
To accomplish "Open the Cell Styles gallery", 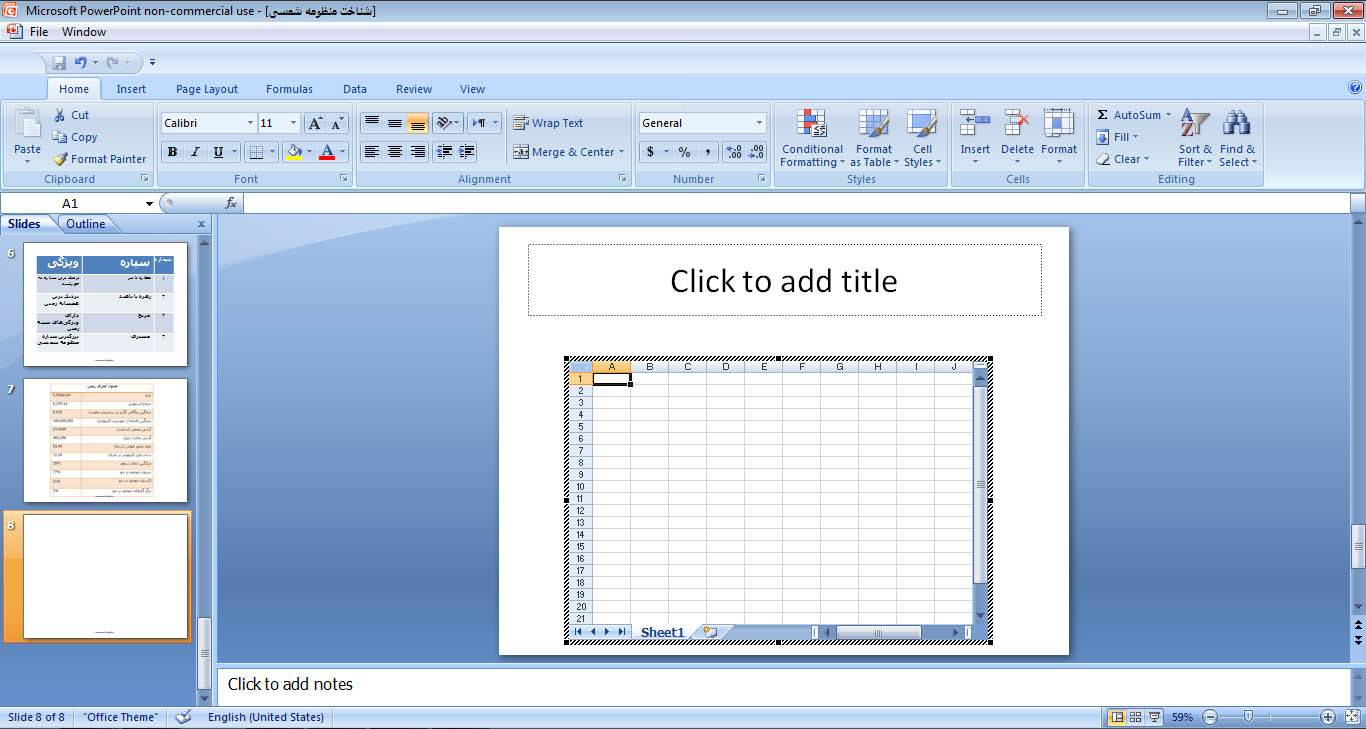I will pos(922,137).
